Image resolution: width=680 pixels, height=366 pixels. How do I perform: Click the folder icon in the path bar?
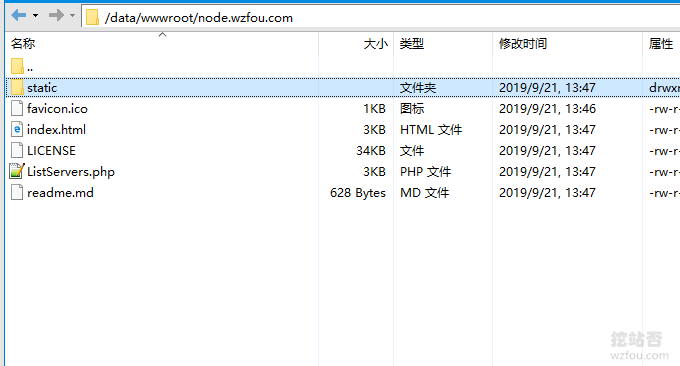92,18
